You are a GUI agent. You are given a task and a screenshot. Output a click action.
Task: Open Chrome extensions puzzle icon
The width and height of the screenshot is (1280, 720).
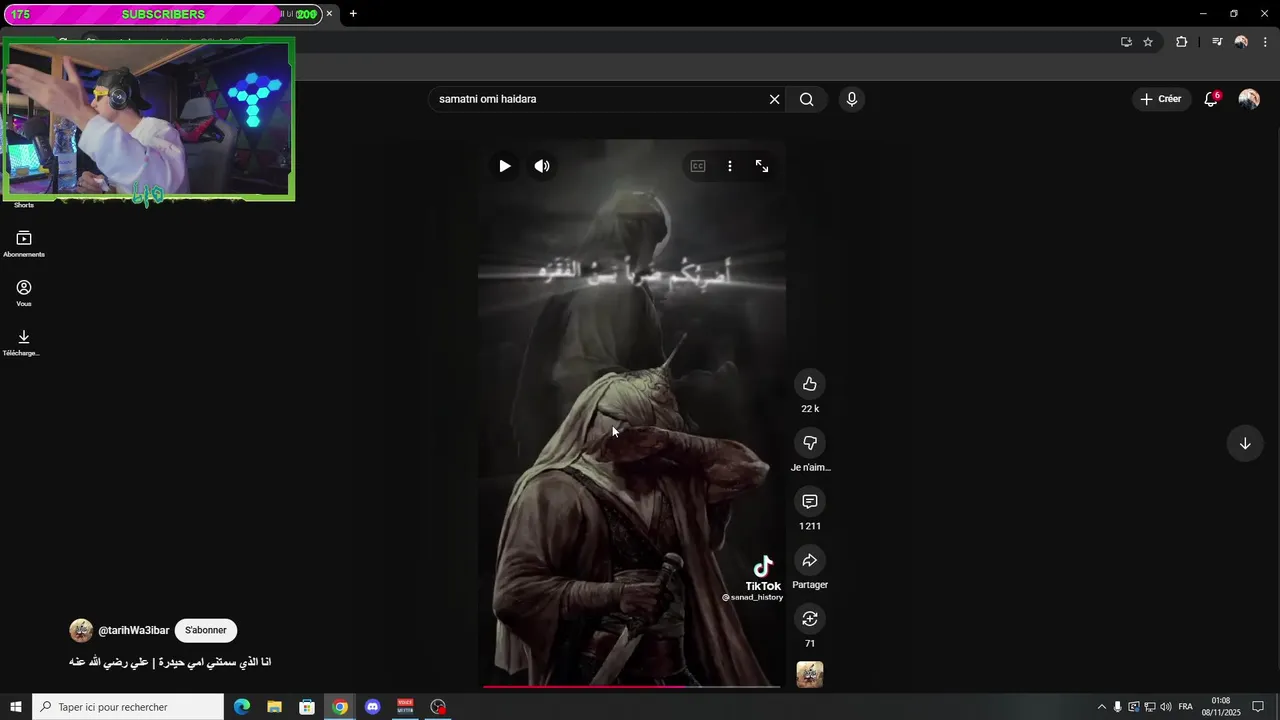click(x=1182, y=42)
